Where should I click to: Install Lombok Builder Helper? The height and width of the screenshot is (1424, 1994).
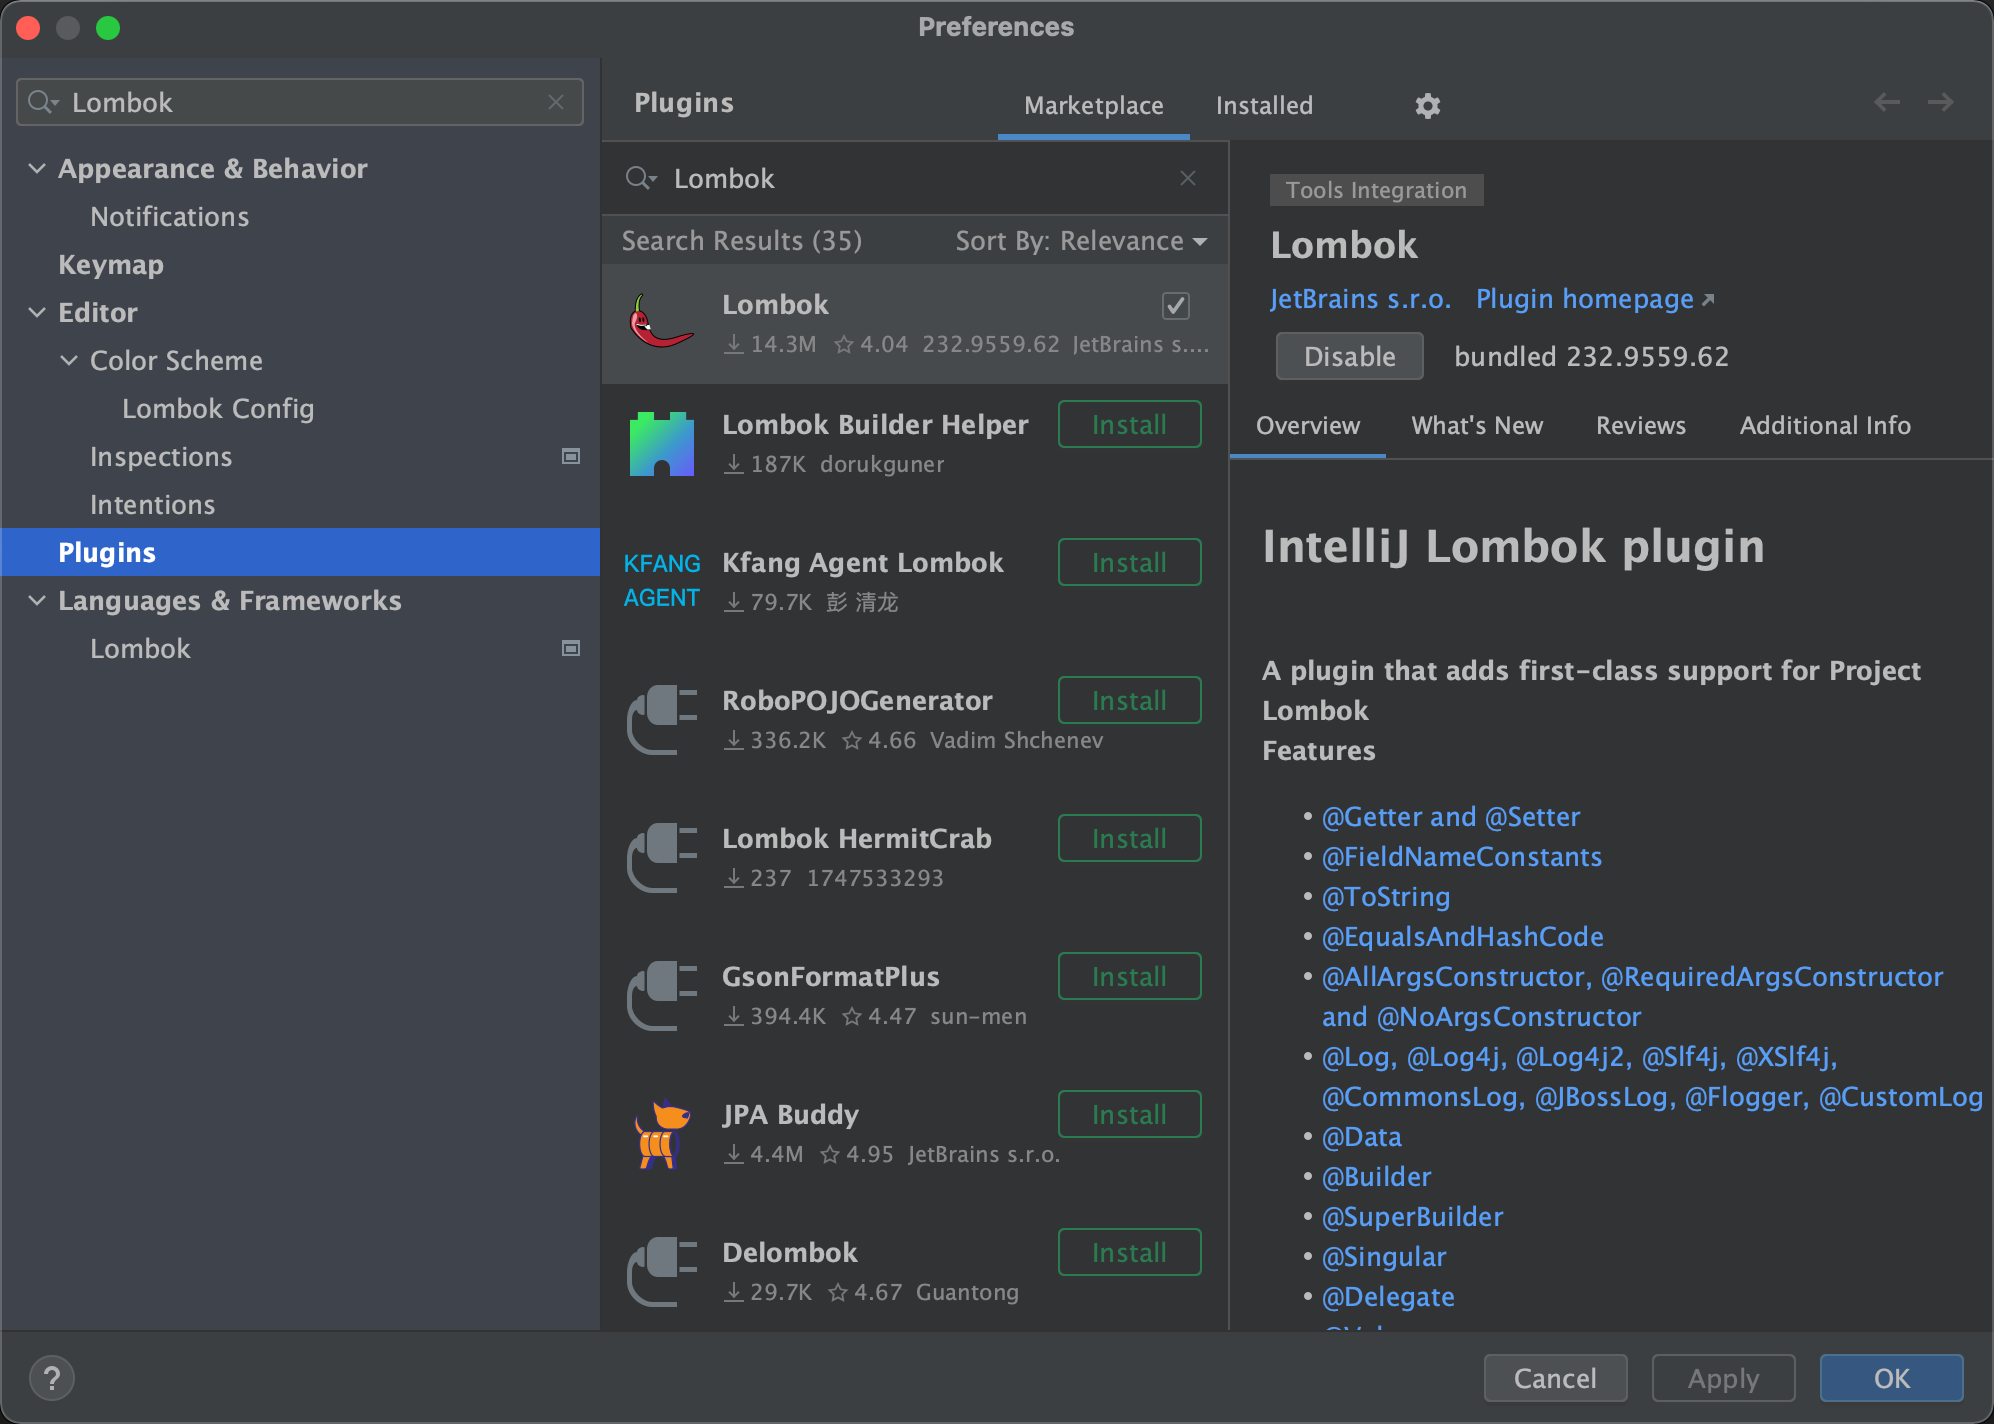click(x=1129, y=424)
